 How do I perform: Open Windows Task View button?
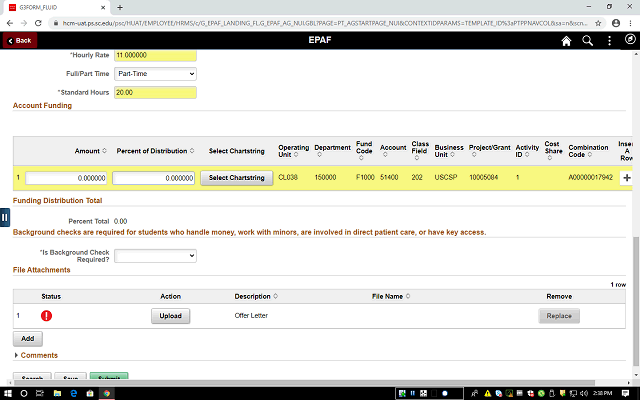(x=40, y=393)
